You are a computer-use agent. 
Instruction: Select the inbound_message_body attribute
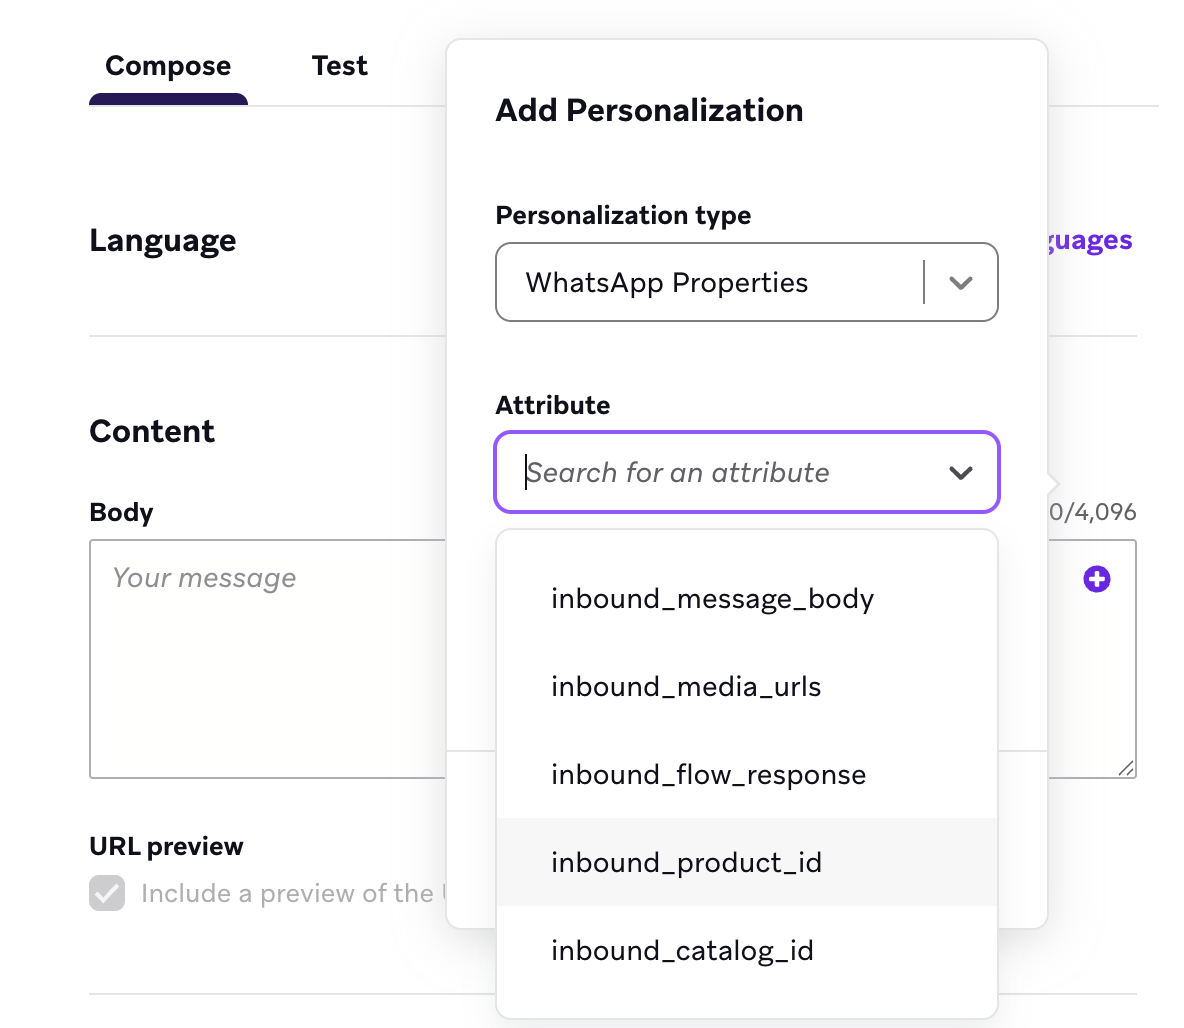click(x=712, y=598)
